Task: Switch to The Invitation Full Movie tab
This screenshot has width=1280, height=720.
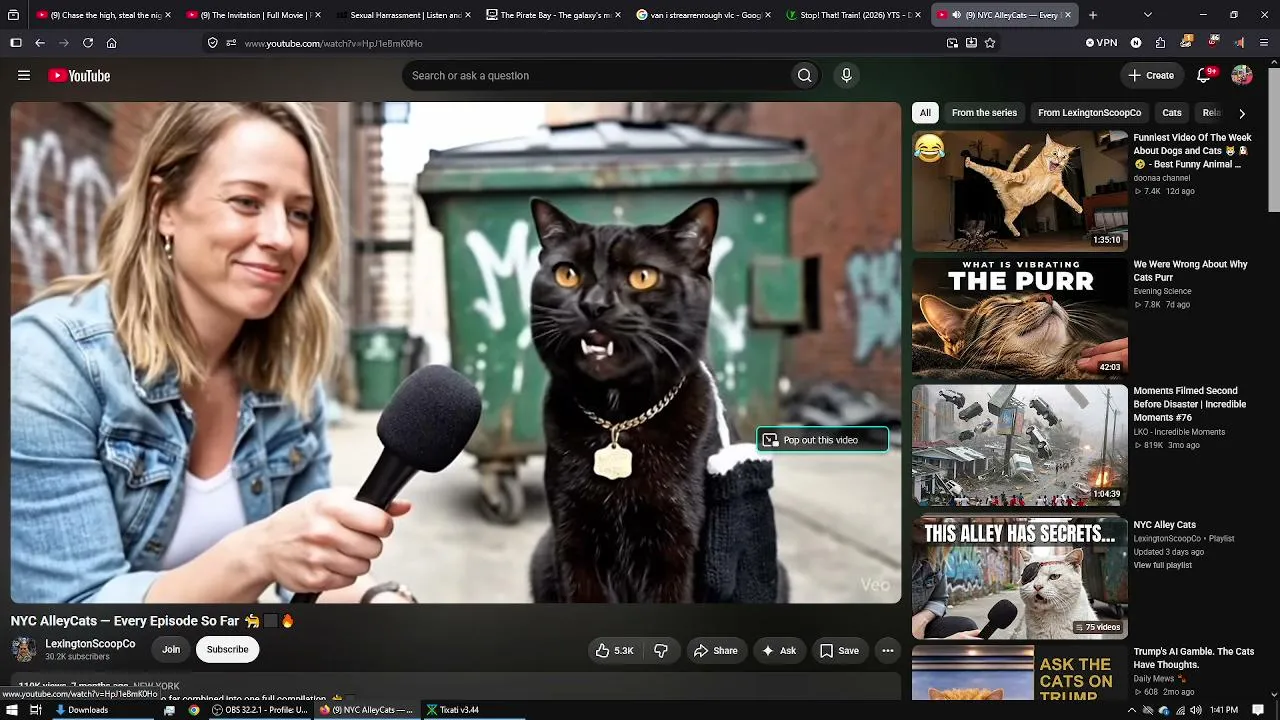Action: (253, 15)
